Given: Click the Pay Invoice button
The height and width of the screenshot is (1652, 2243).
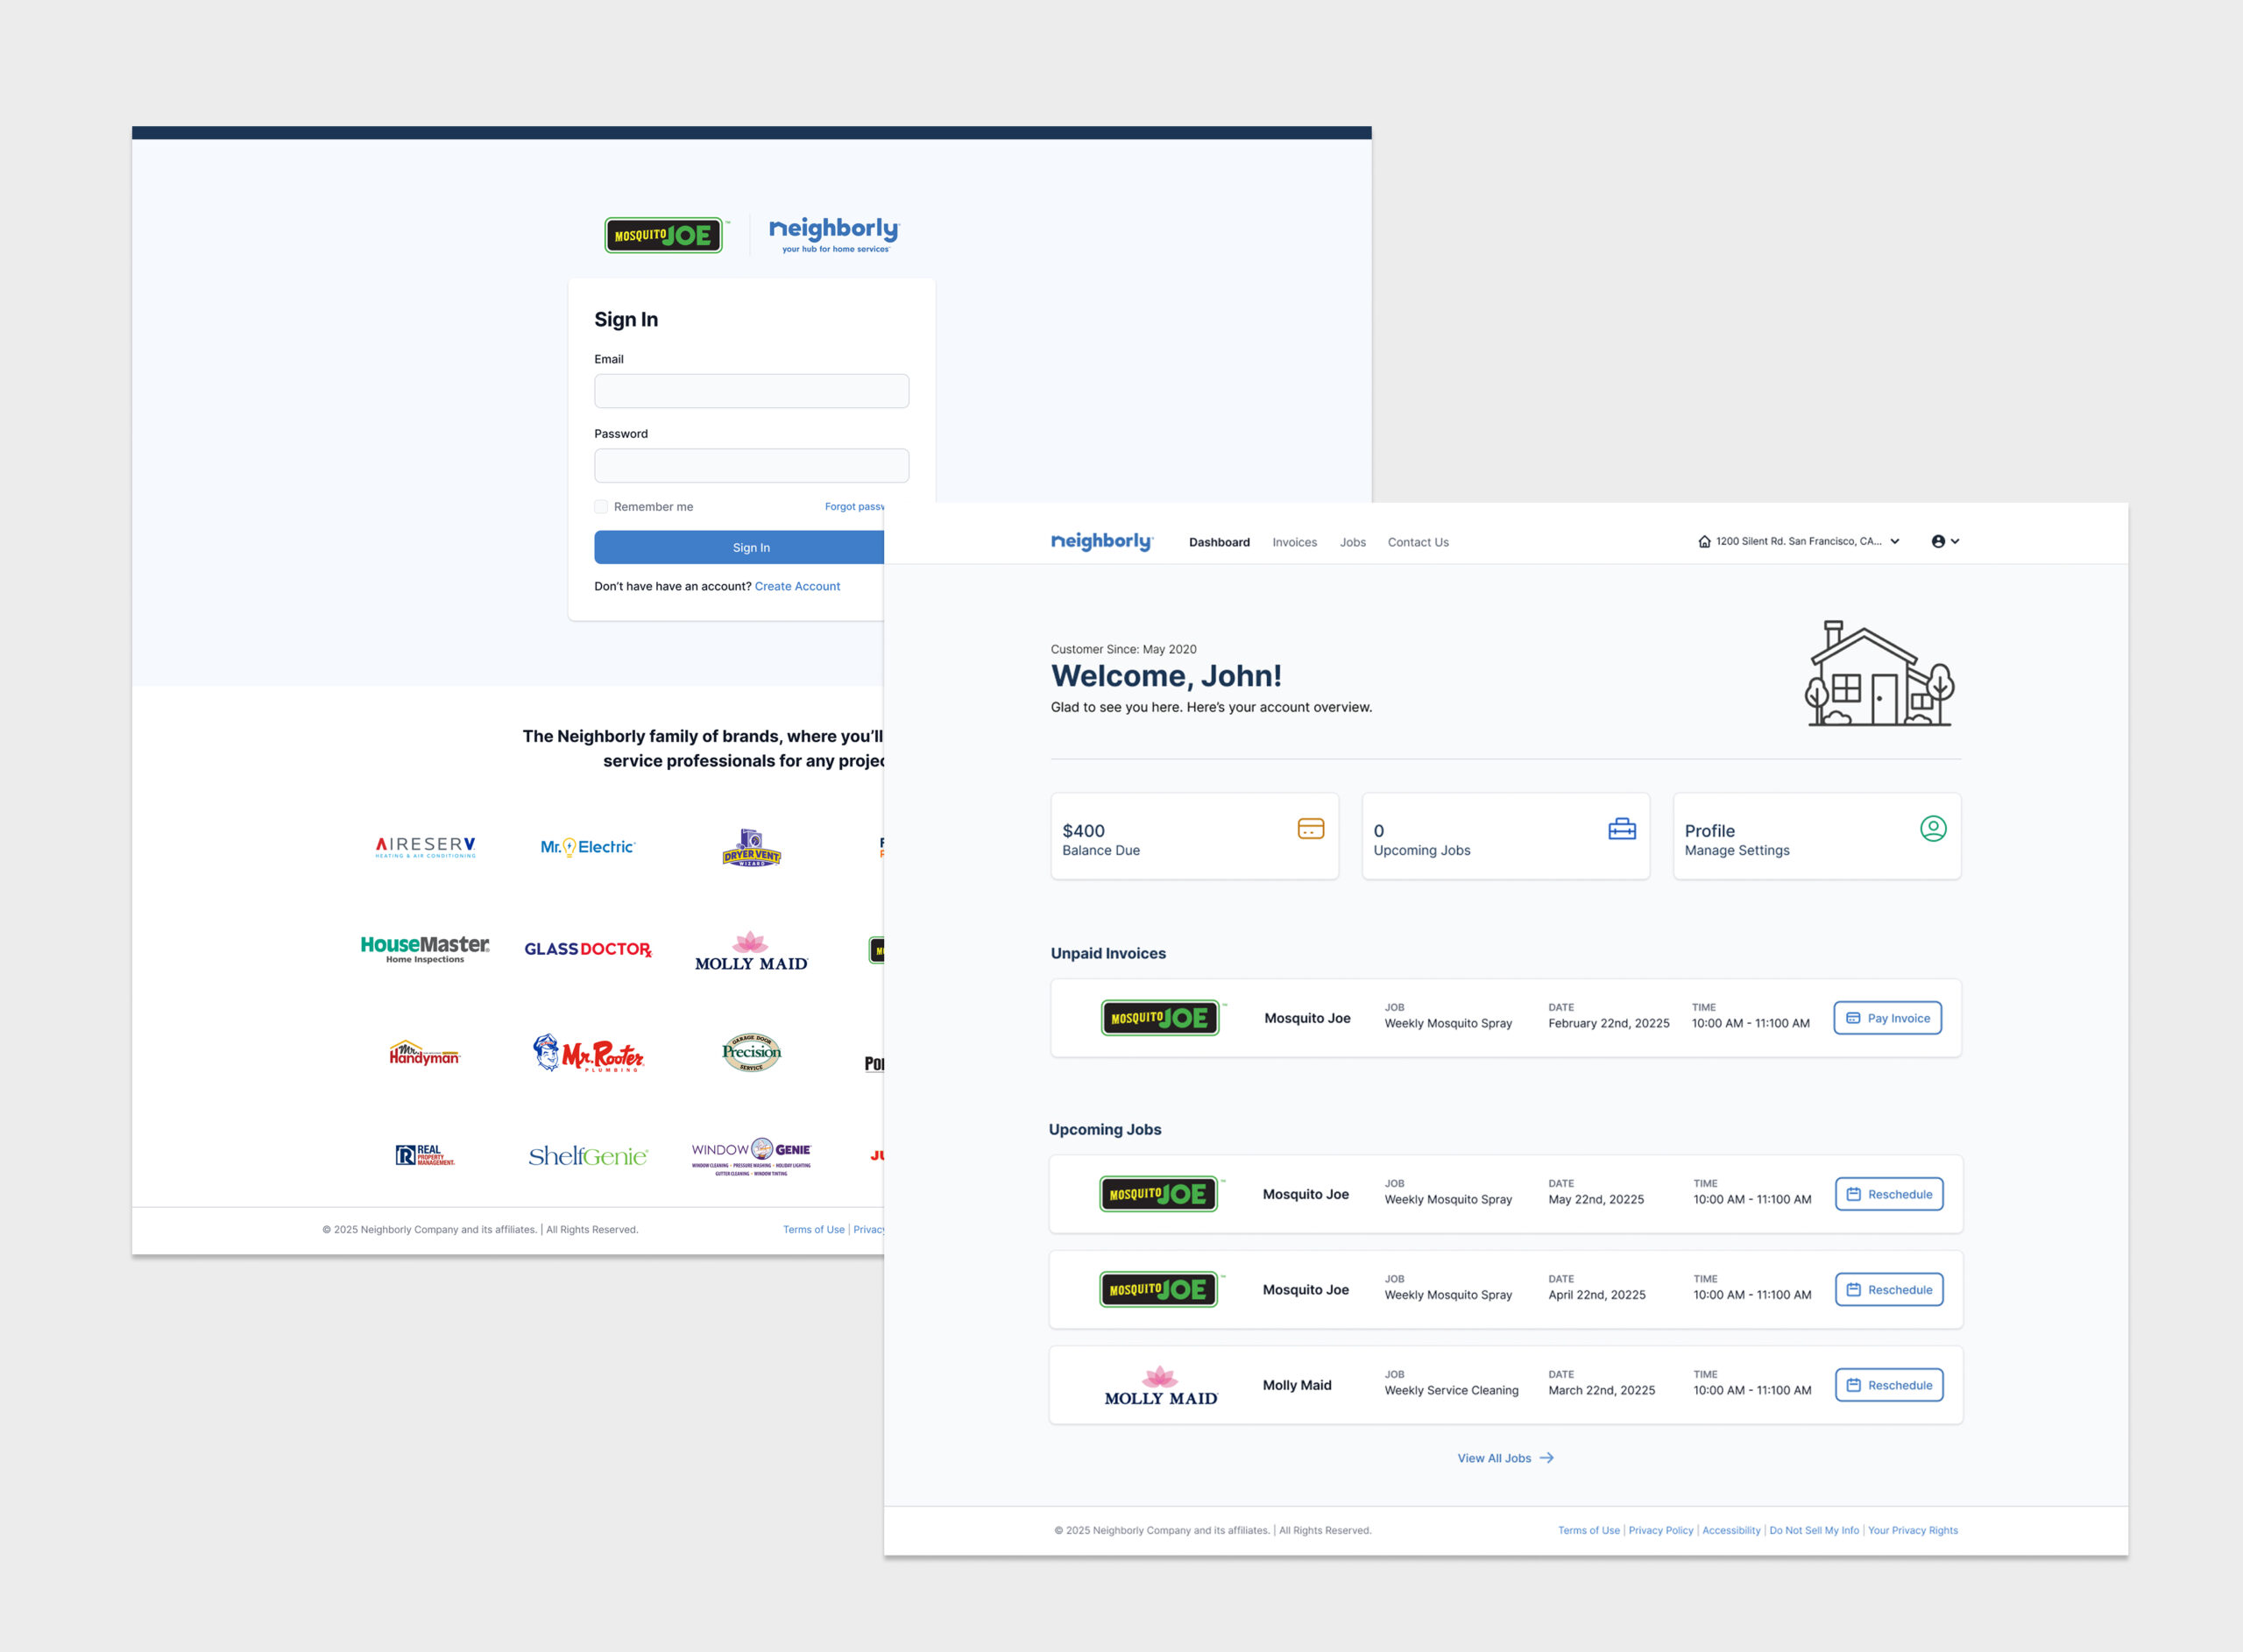Looking at the screenshot, I should click(x=1887, y=1018).
